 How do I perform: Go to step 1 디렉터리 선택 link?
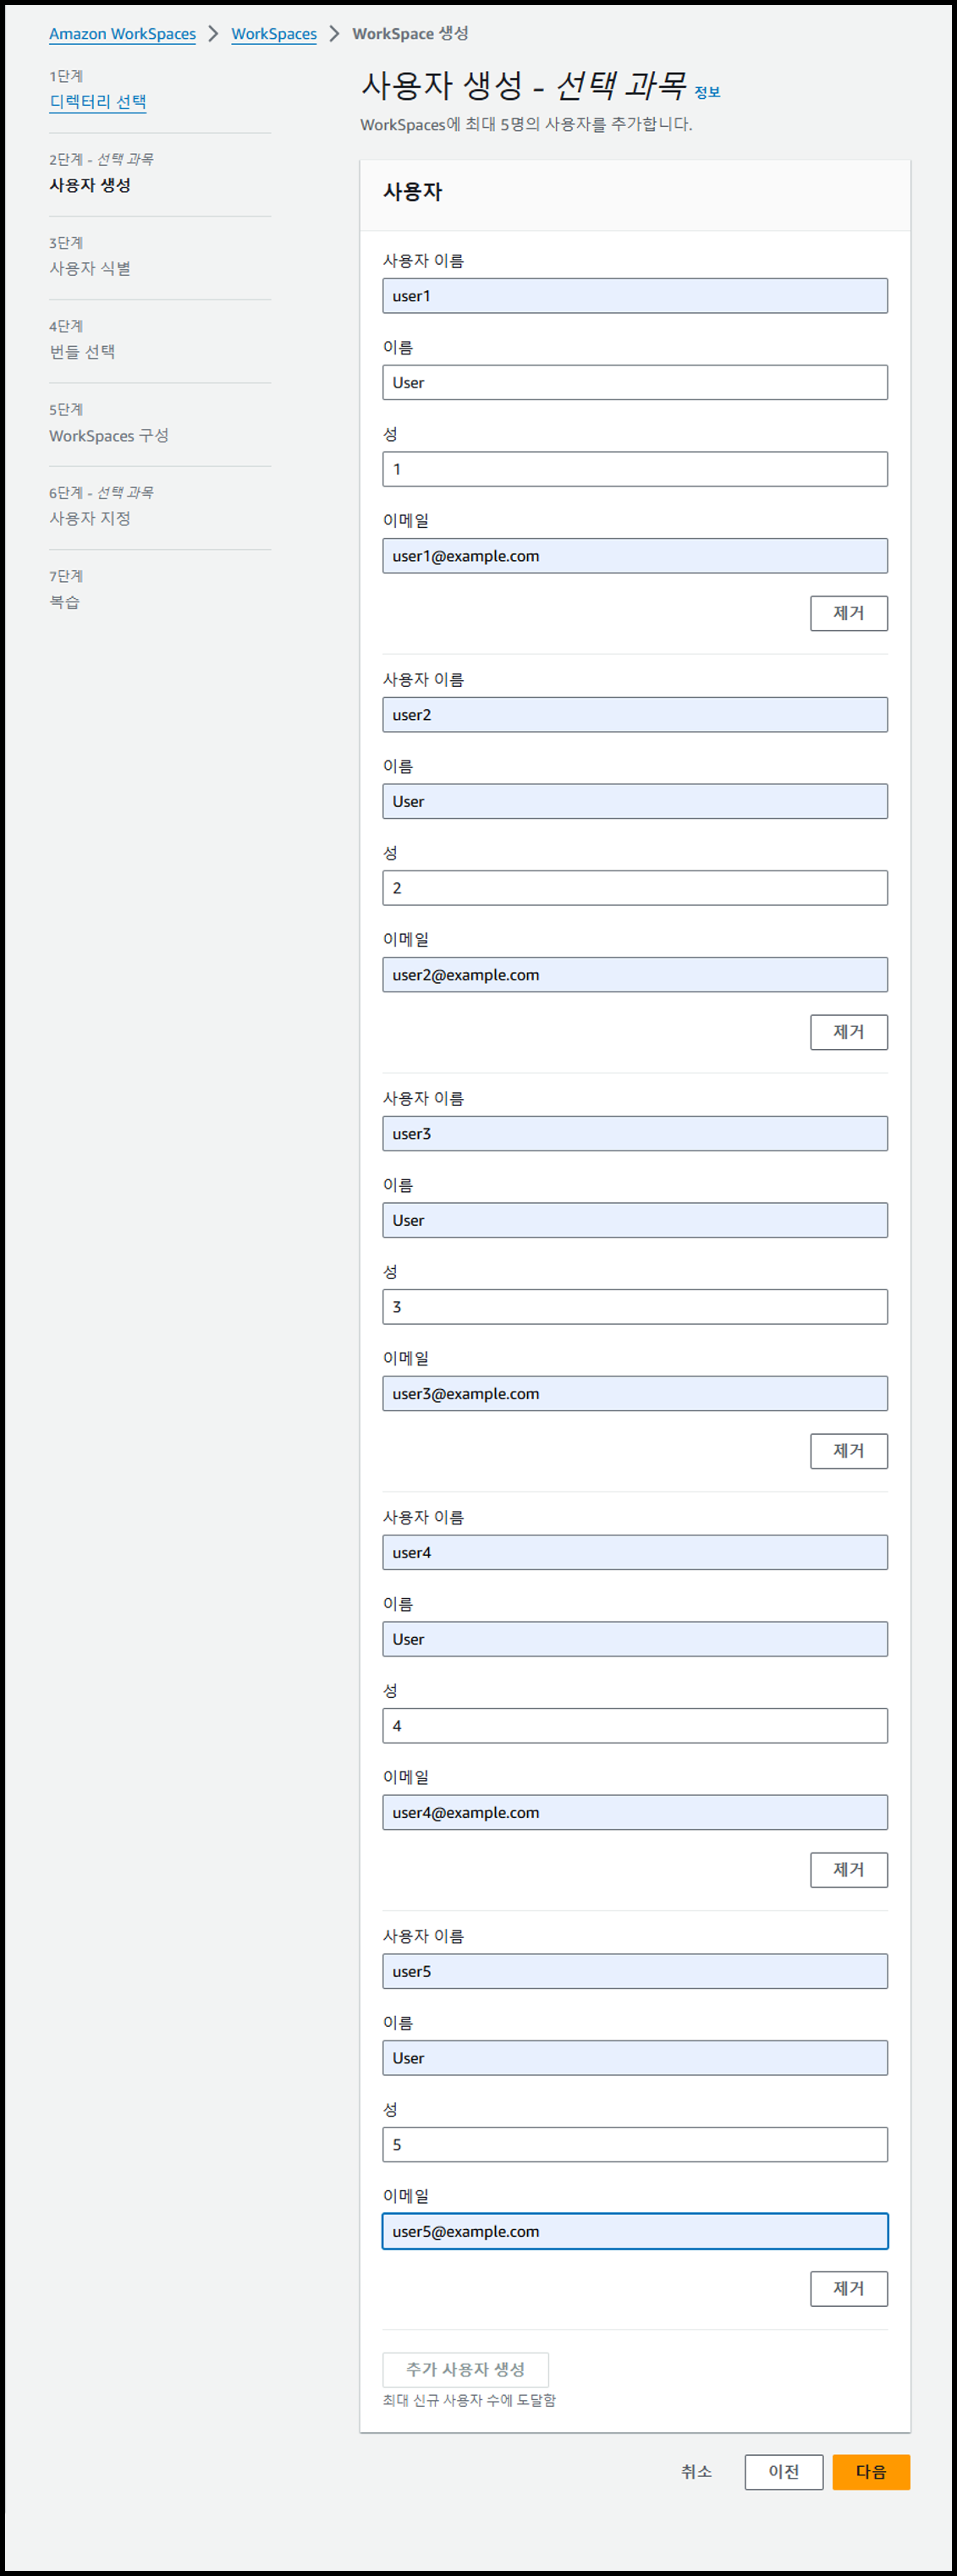click(98, 102)
